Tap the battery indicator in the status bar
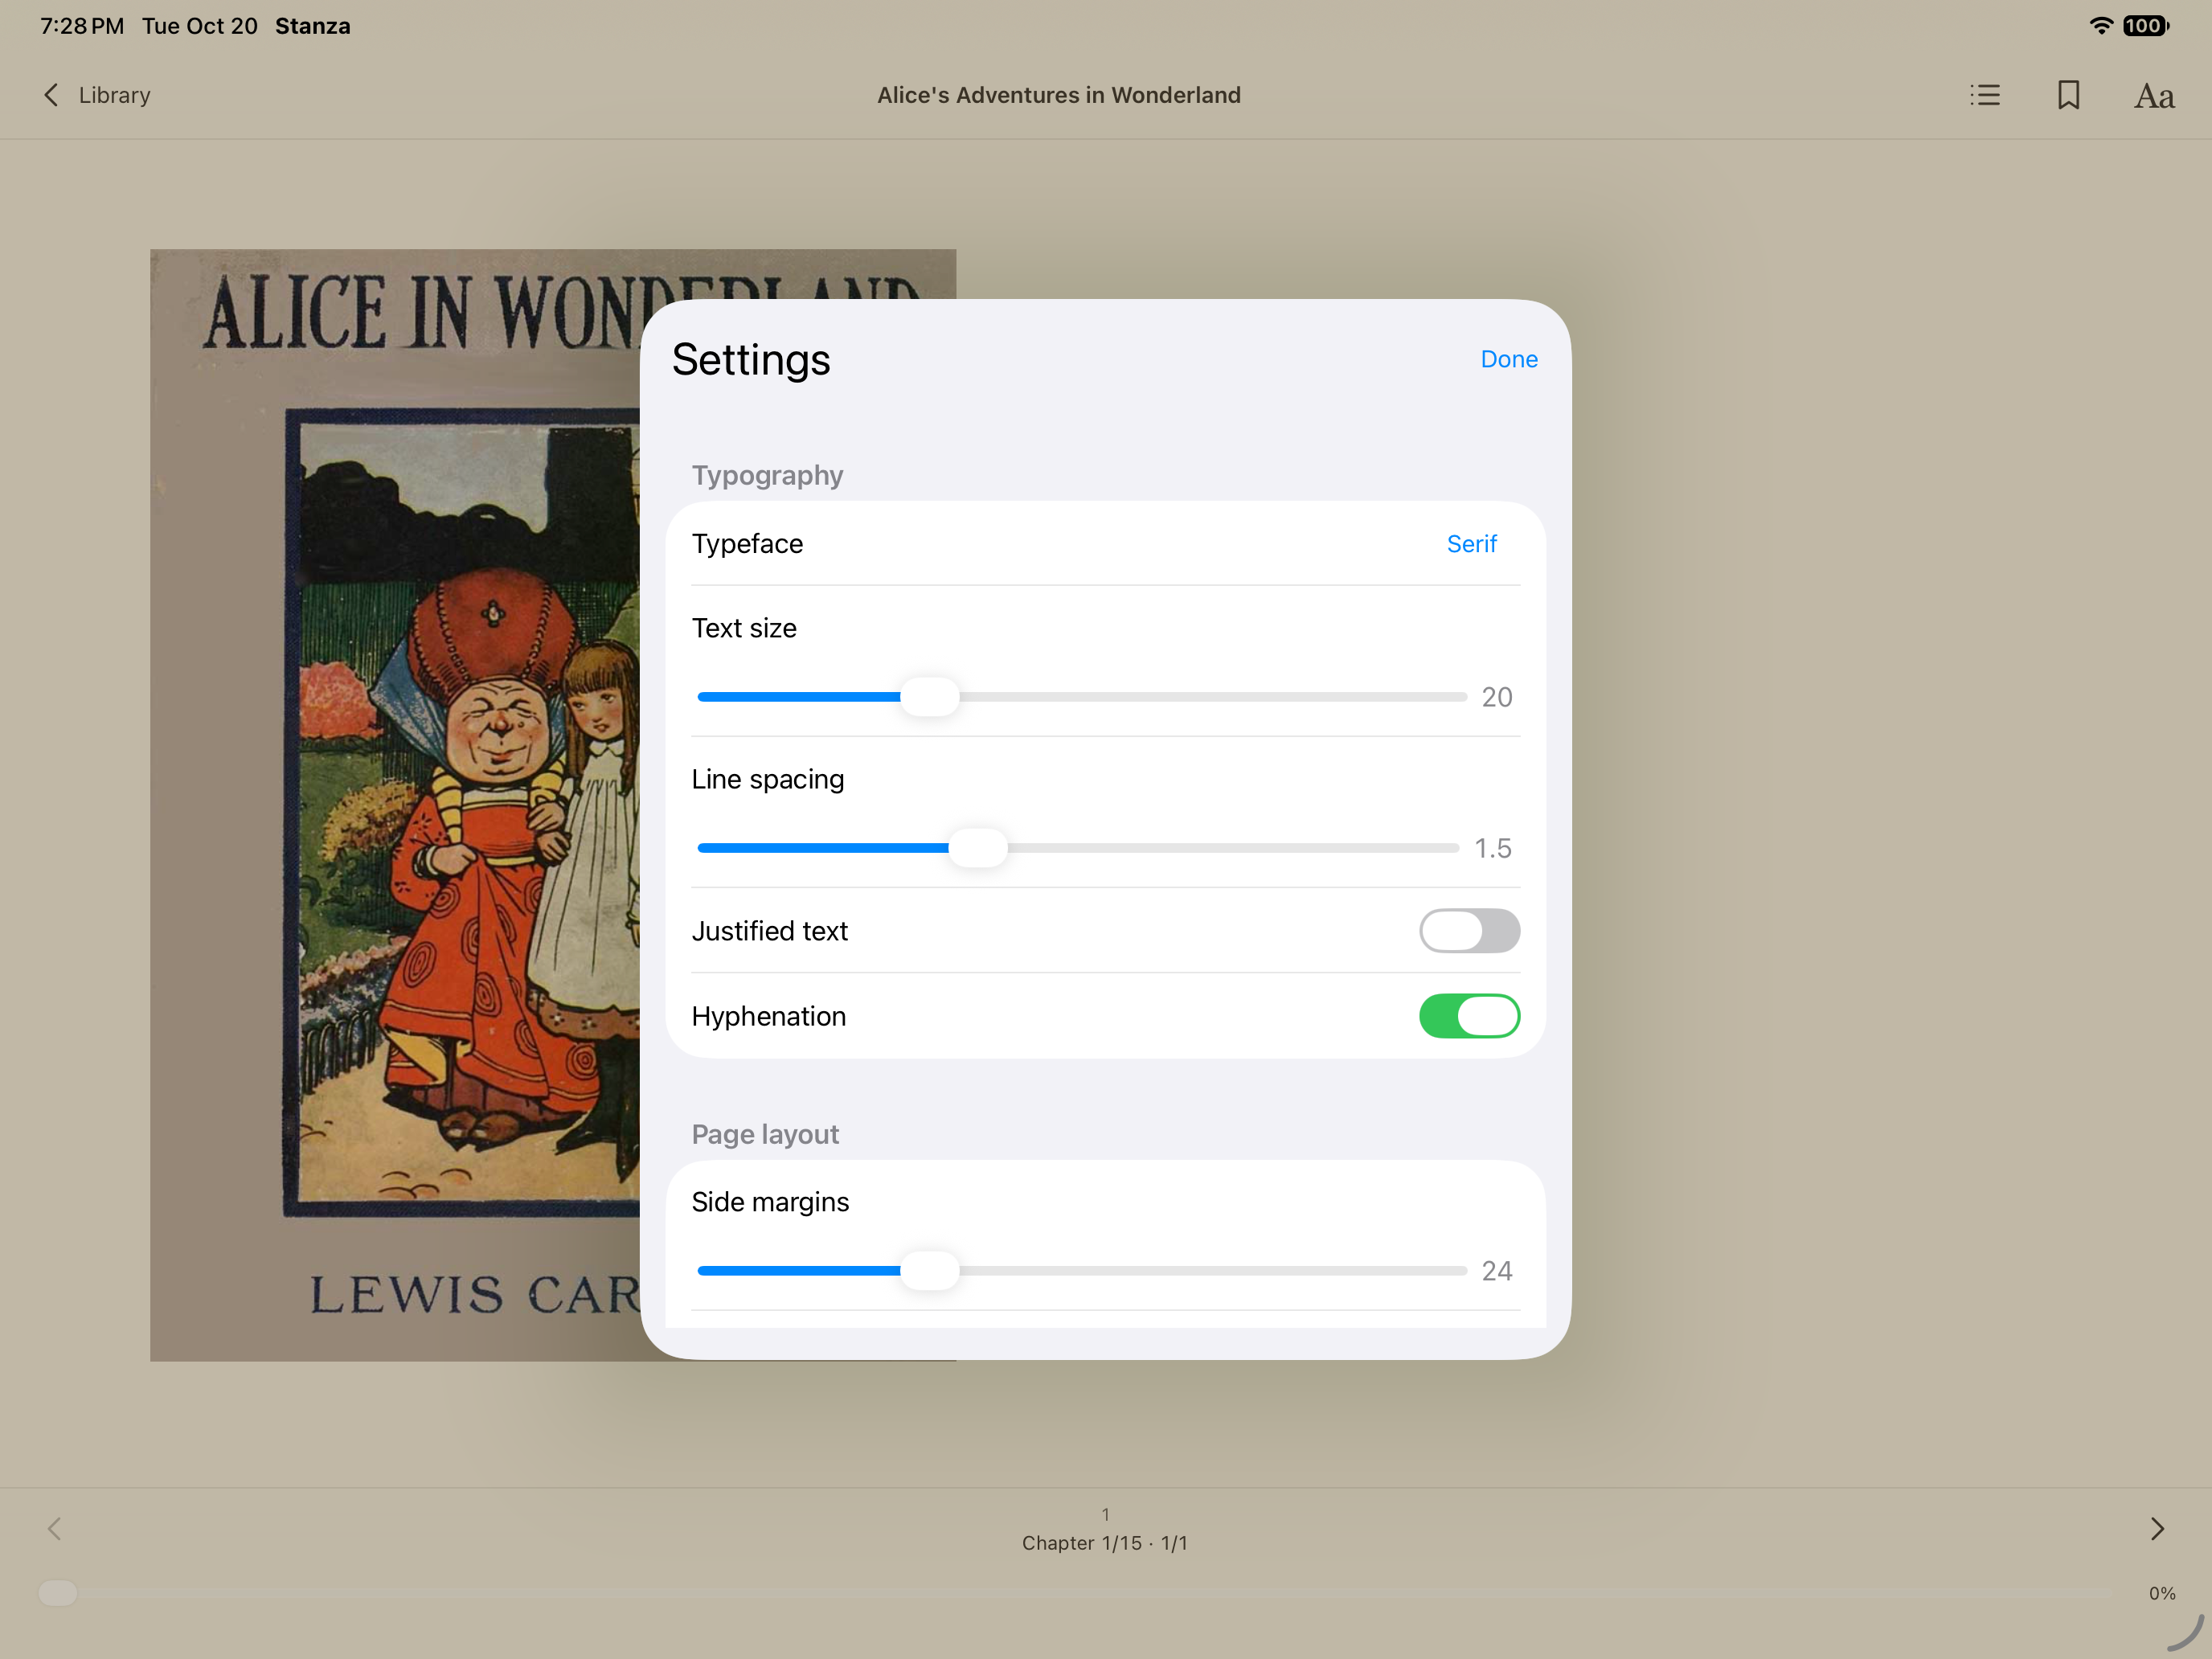Viewport: 2212px width, 1659px height. tap(2145, 26)
